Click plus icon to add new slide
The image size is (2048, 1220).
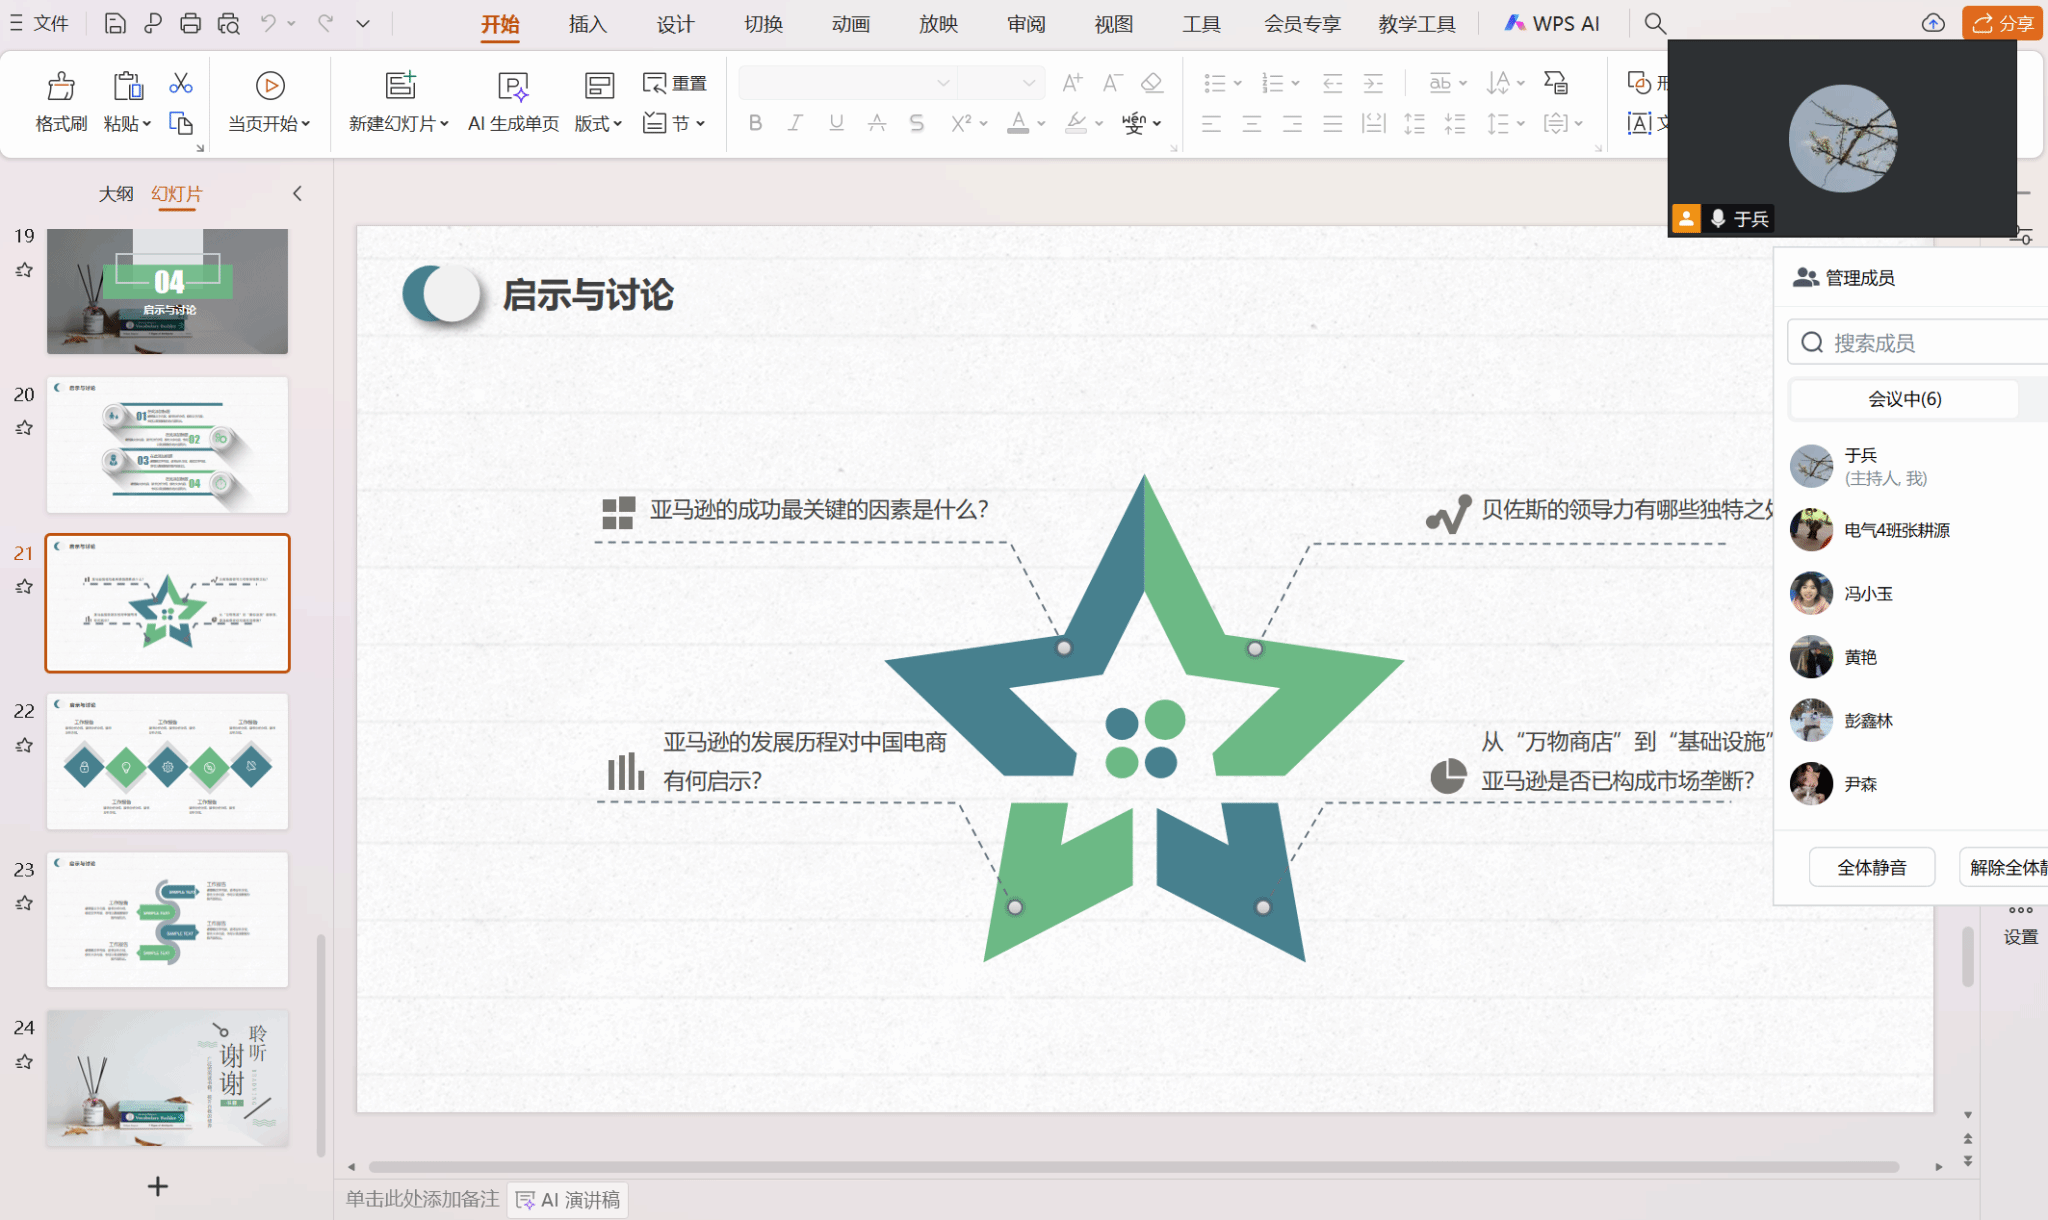(x=158, y=1186)
